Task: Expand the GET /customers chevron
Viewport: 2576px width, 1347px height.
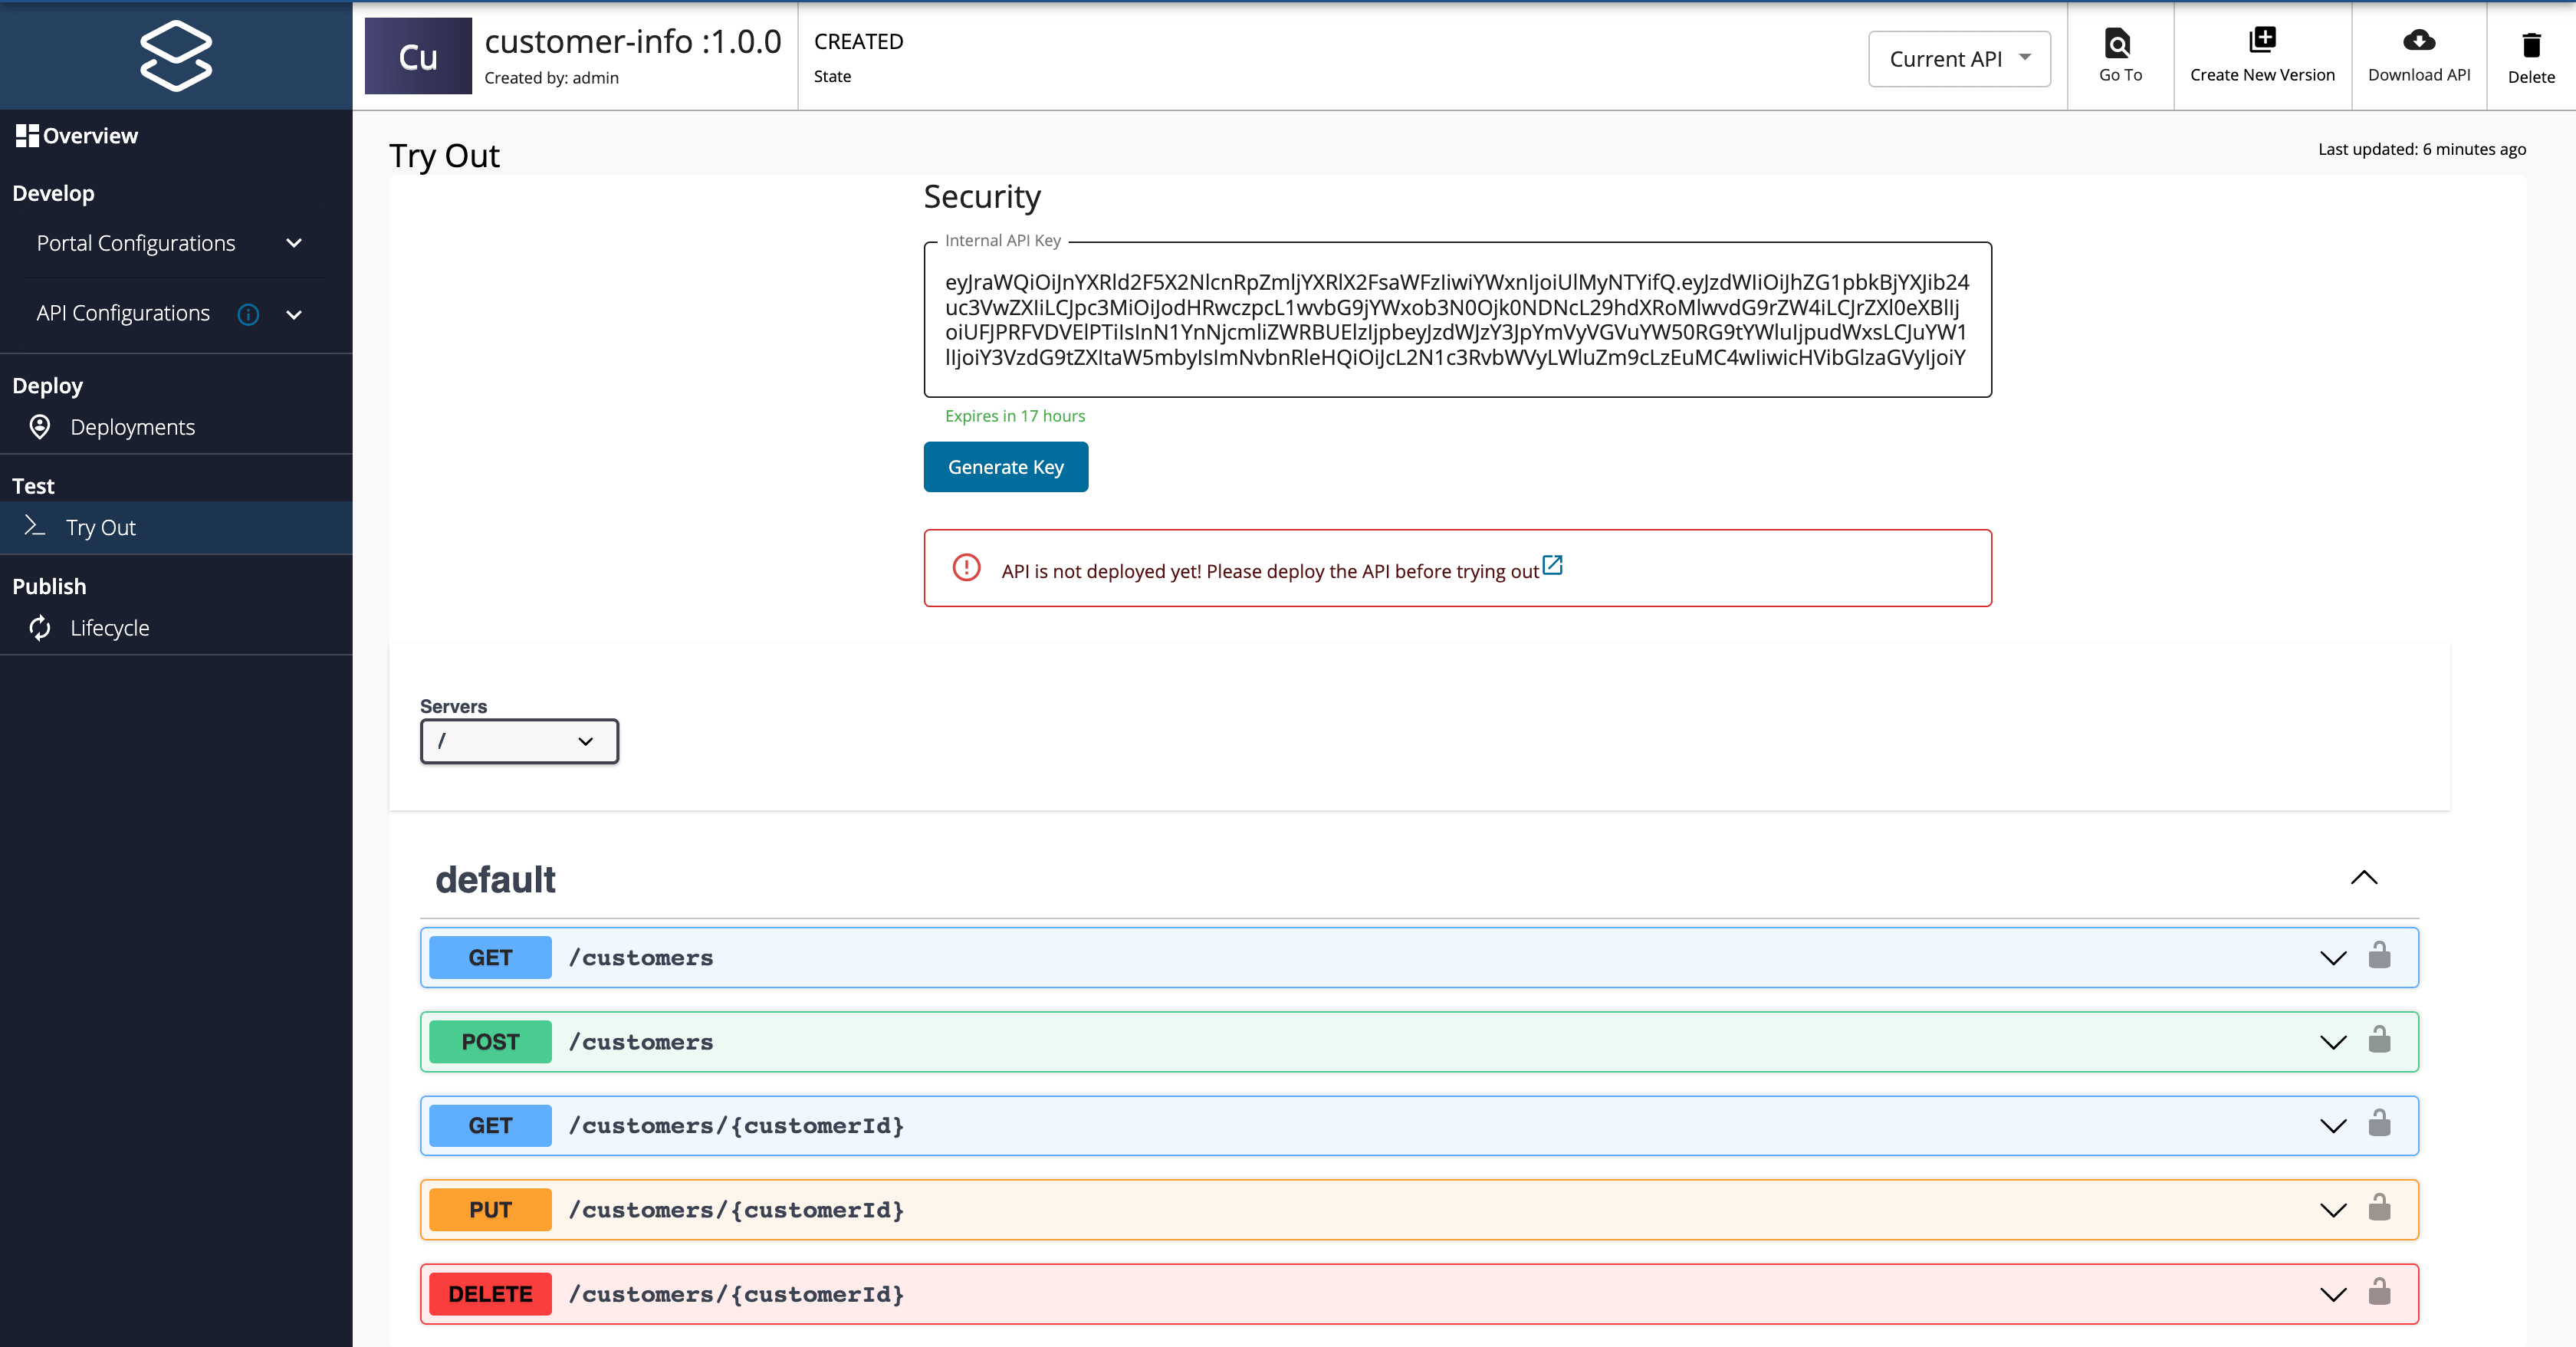Action: pos(2333,958)
